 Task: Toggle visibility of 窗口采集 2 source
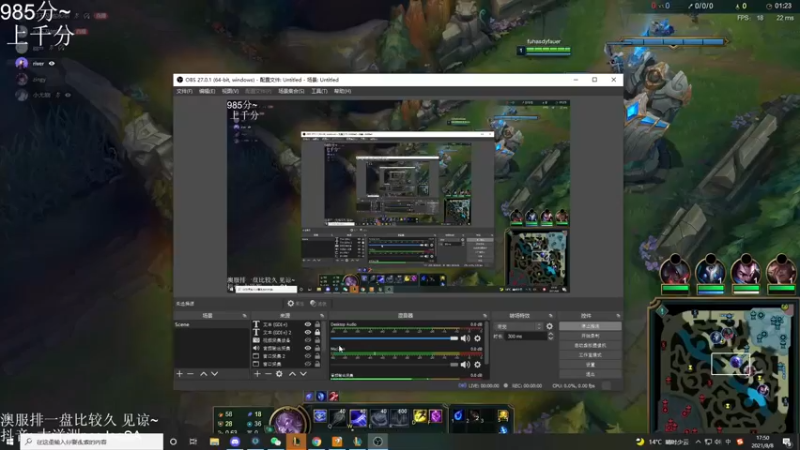coord(308,356)
